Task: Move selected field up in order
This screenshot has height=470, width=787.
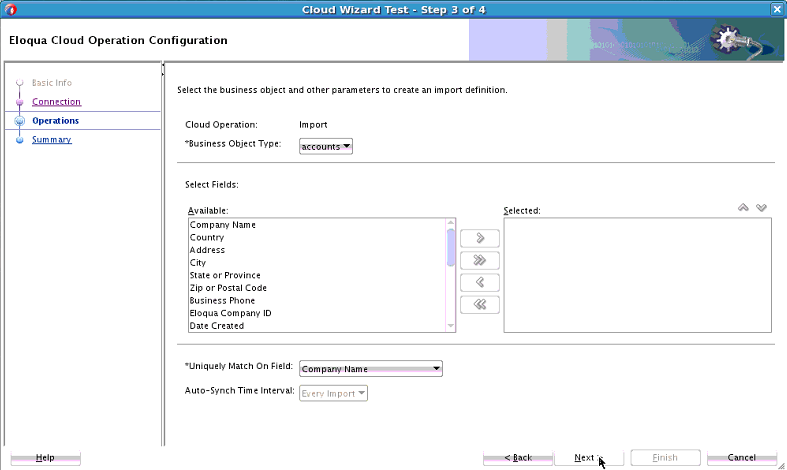Action: pyautogui.click(x=743, y=207)
